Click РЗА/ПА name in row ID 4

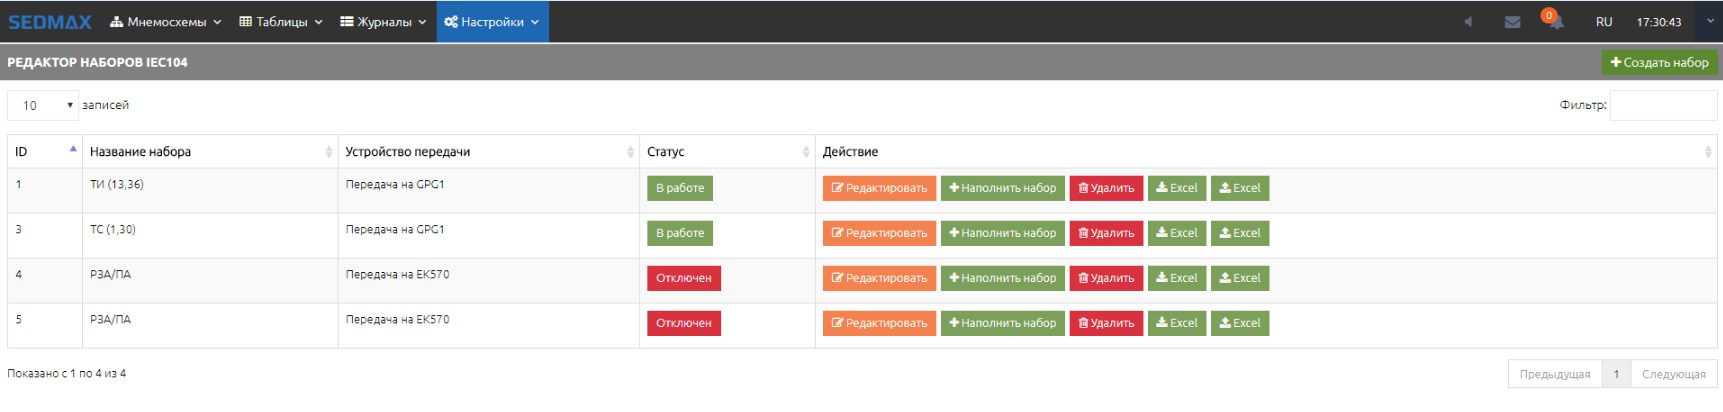click(110, 274)
